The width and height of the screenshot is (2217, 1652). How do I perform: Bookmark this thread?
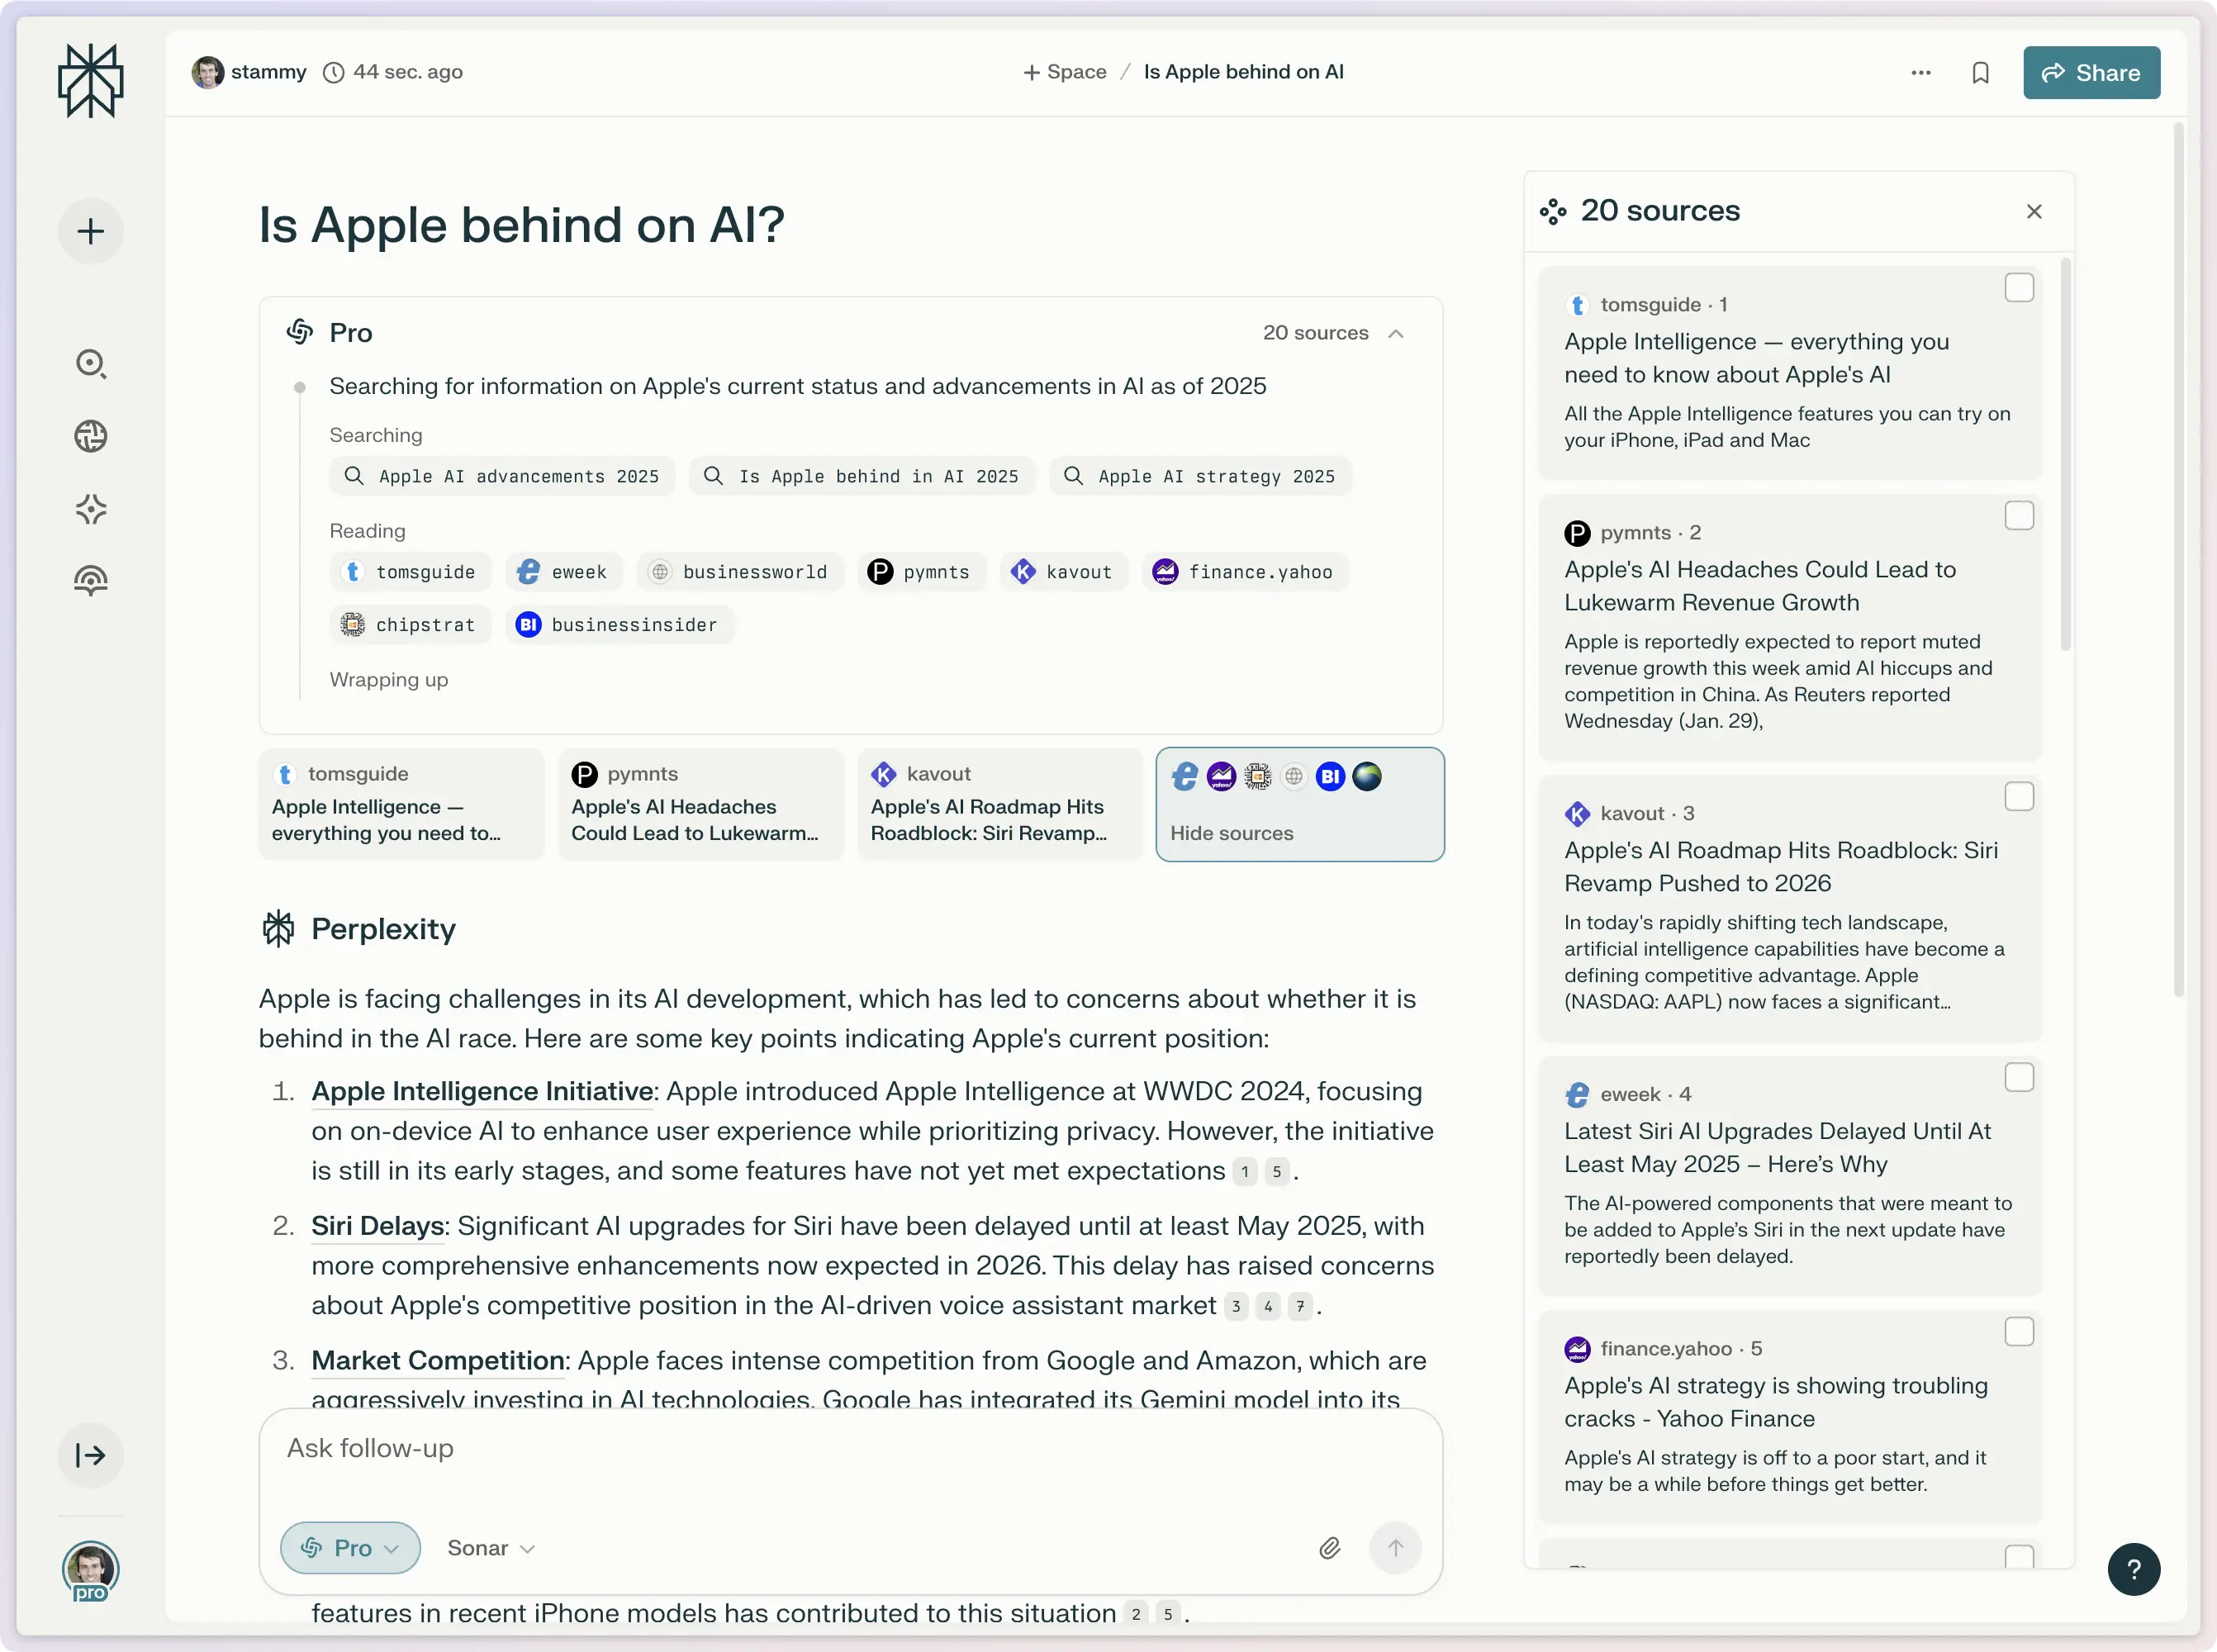pyautogui.click(x=1981, y=72)
